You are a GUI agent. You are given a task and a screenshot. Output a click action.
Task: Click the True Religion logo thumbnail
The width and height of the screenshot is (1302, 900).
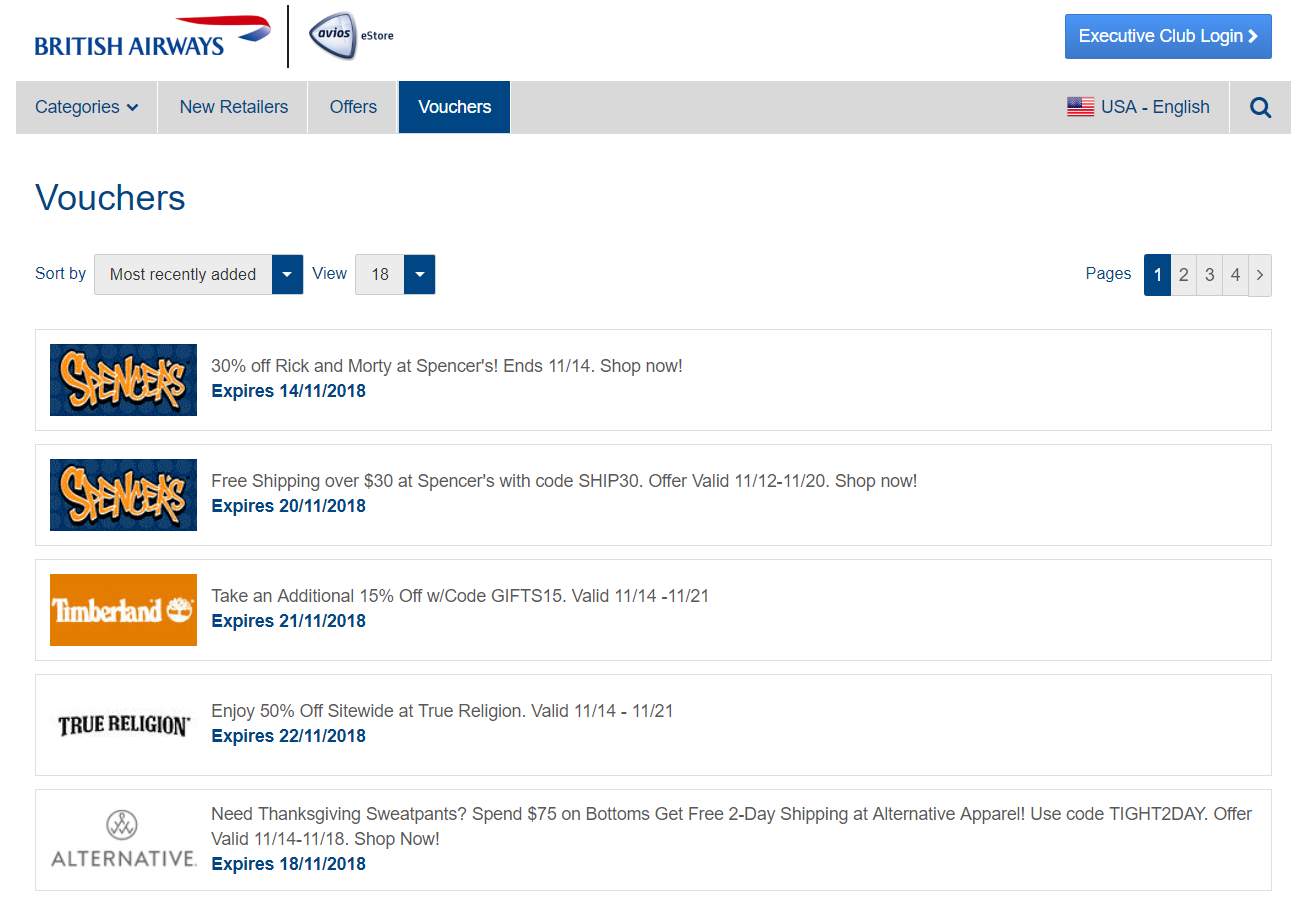pos(123,725)
